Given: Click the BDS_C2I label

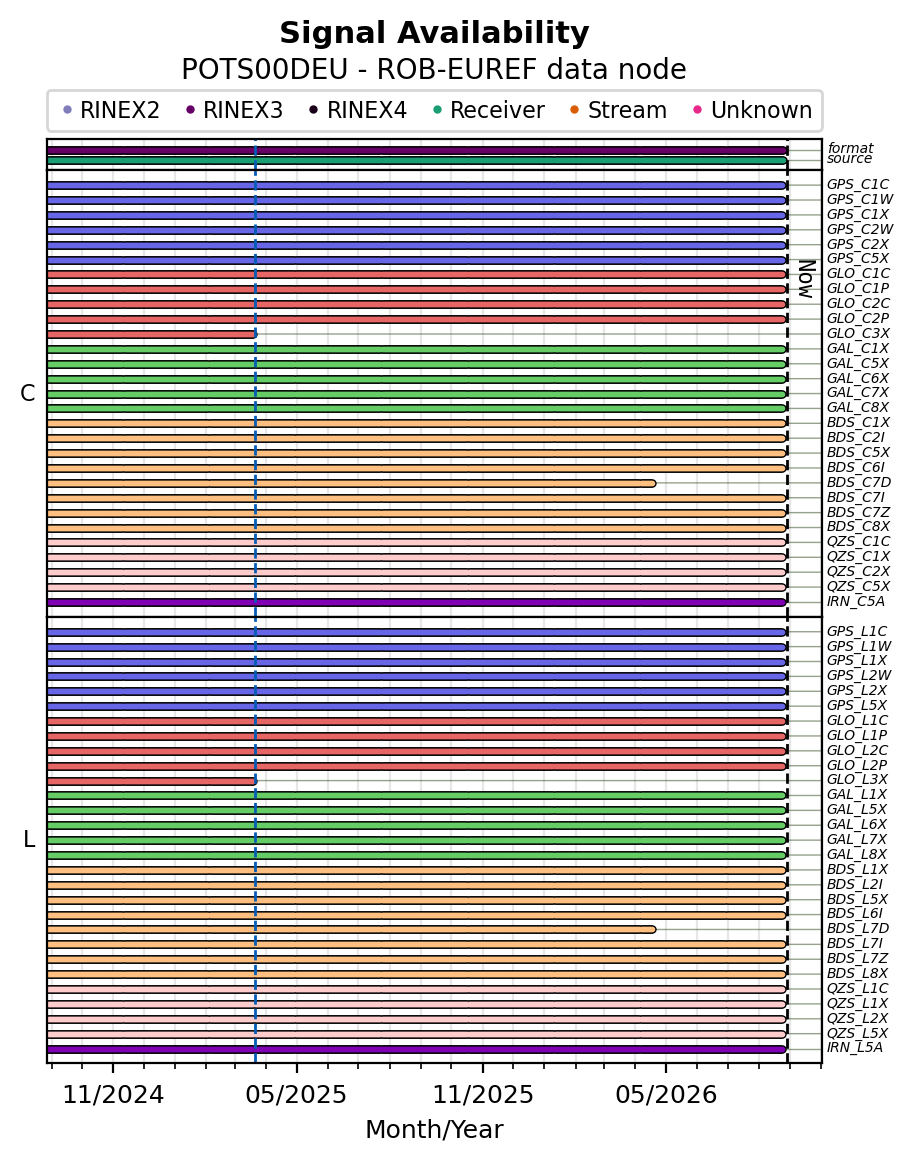Looking at the screenshot, I should click(856, 437).
